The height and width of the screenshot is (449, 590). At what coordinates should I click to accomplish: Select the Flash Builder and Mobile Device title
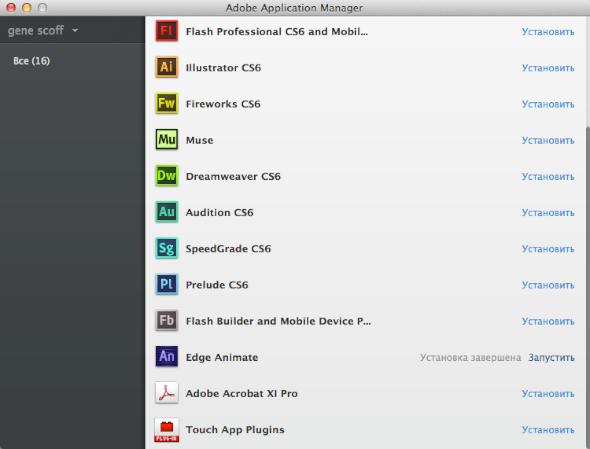(278, 321)
